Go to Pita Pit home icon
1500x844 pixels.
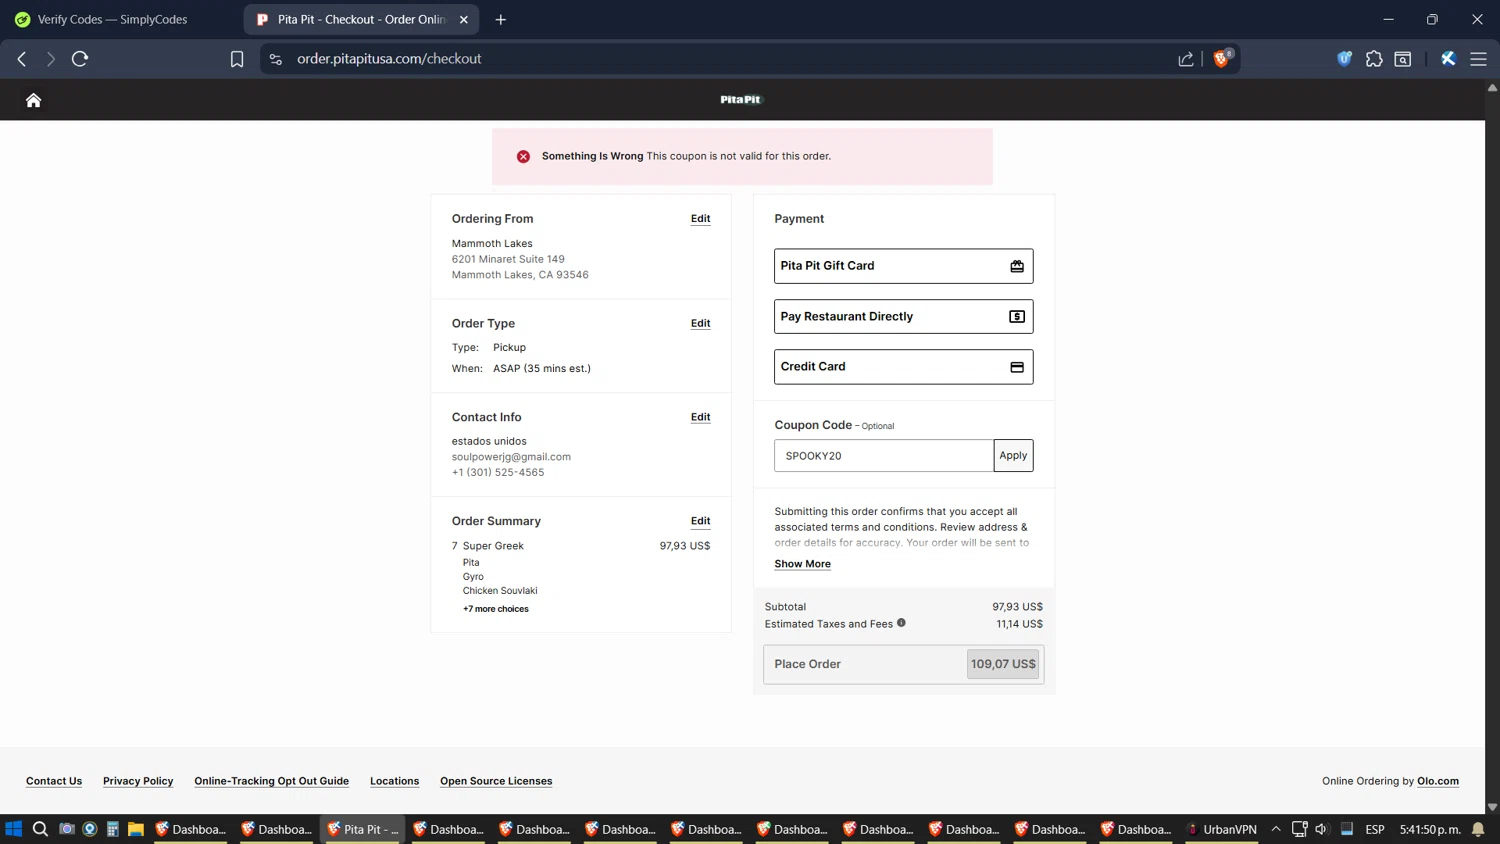pyautogui.click(x=33, y=100)
